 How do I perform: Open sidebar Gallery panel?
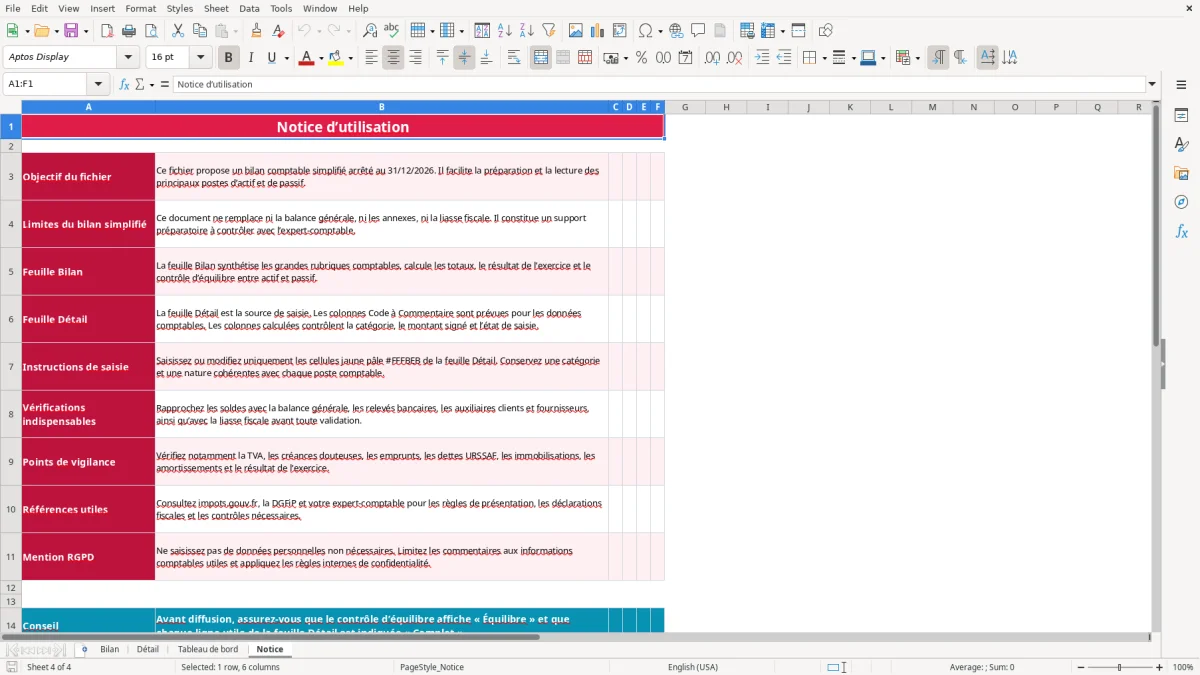tap(1181, 174)
